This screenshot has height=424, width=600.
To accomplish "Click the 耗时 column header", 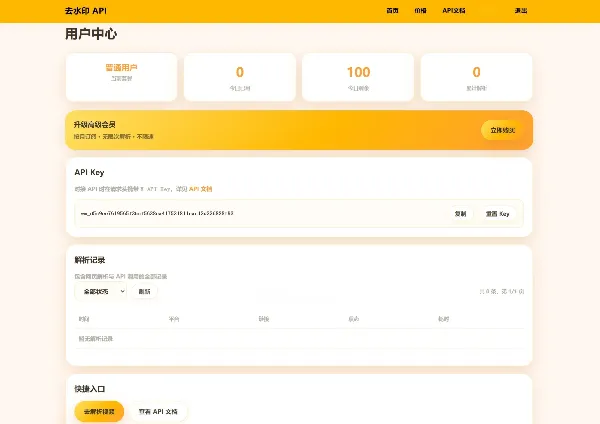I will click(x=443, y=319).
